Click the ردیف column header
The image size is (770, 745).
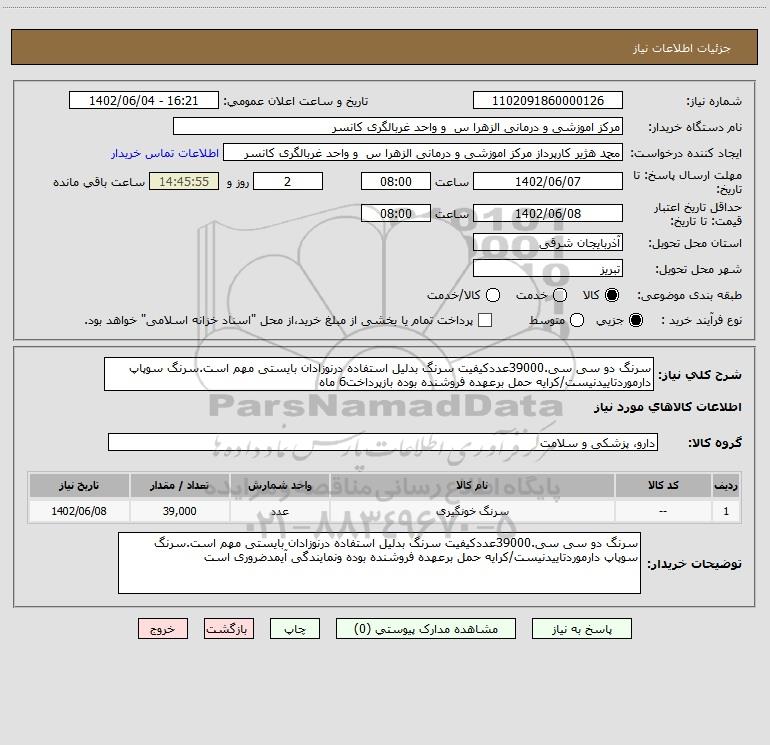point(726,485)
